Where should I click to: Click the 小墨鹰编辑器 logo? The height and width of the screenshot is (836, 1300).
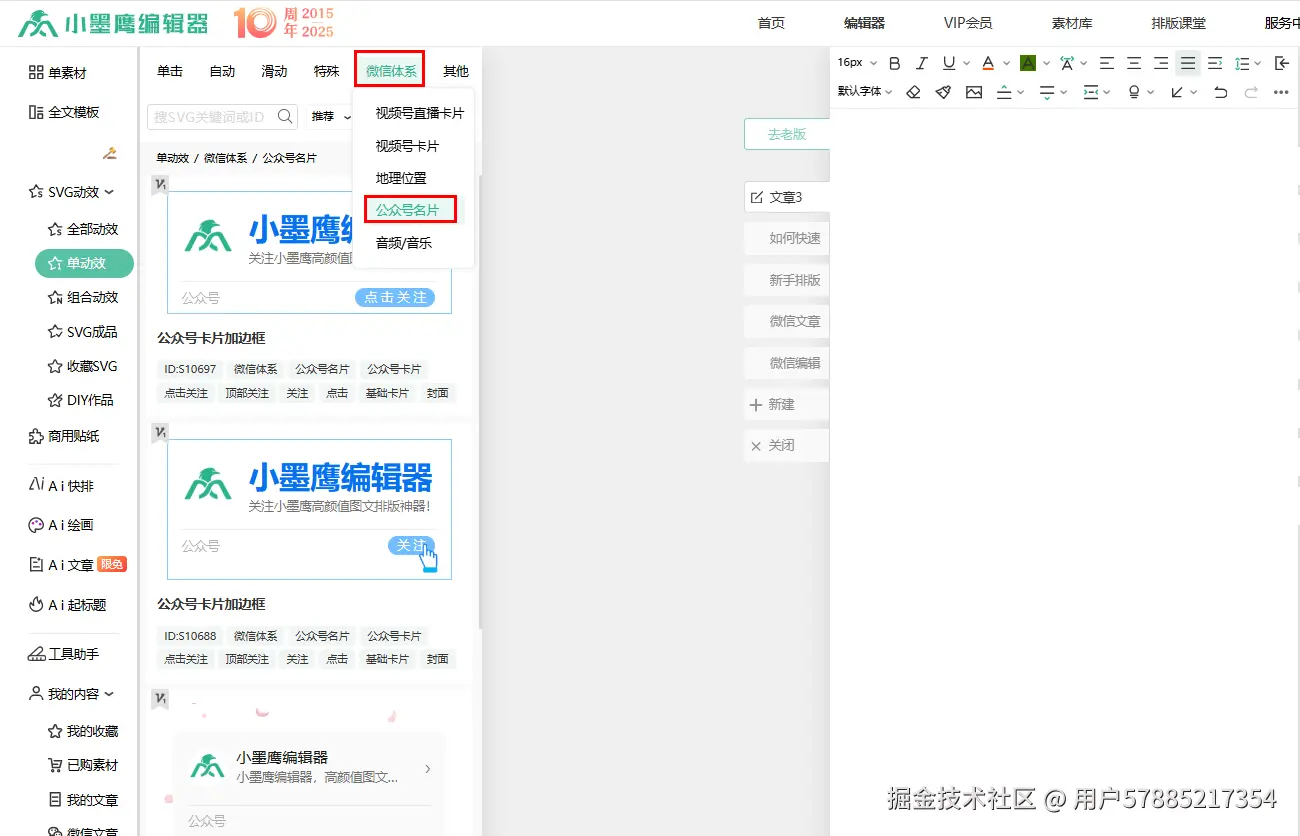pos(113,23)
